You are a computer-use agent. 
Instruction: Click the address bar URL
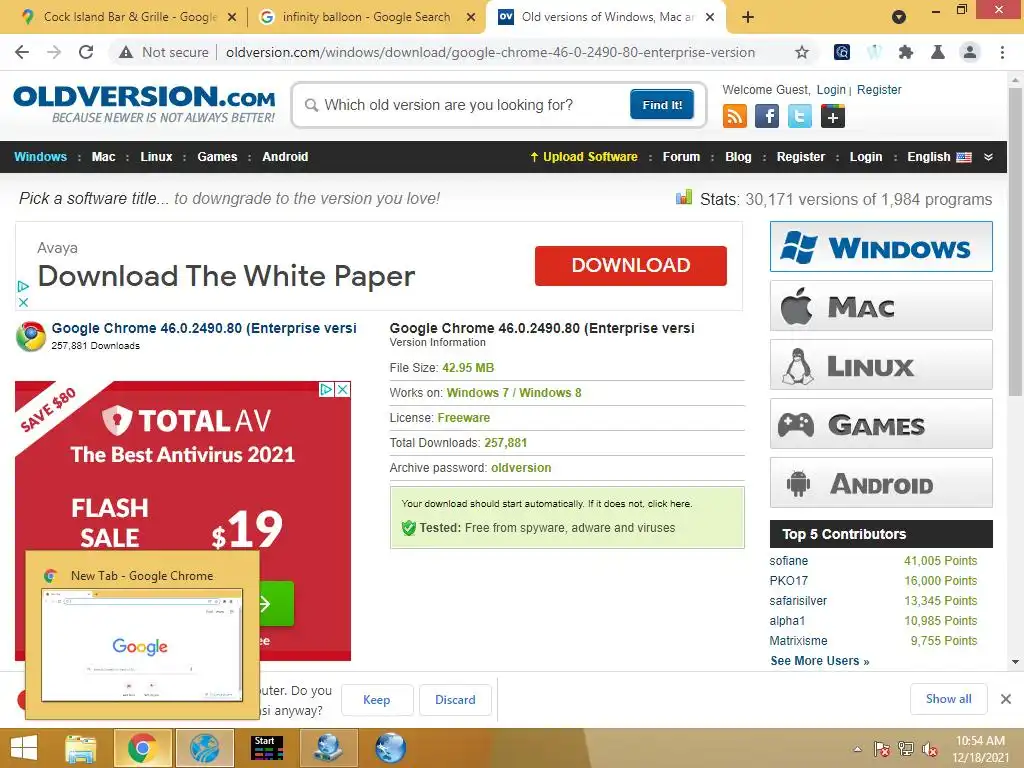coord(490,52)
